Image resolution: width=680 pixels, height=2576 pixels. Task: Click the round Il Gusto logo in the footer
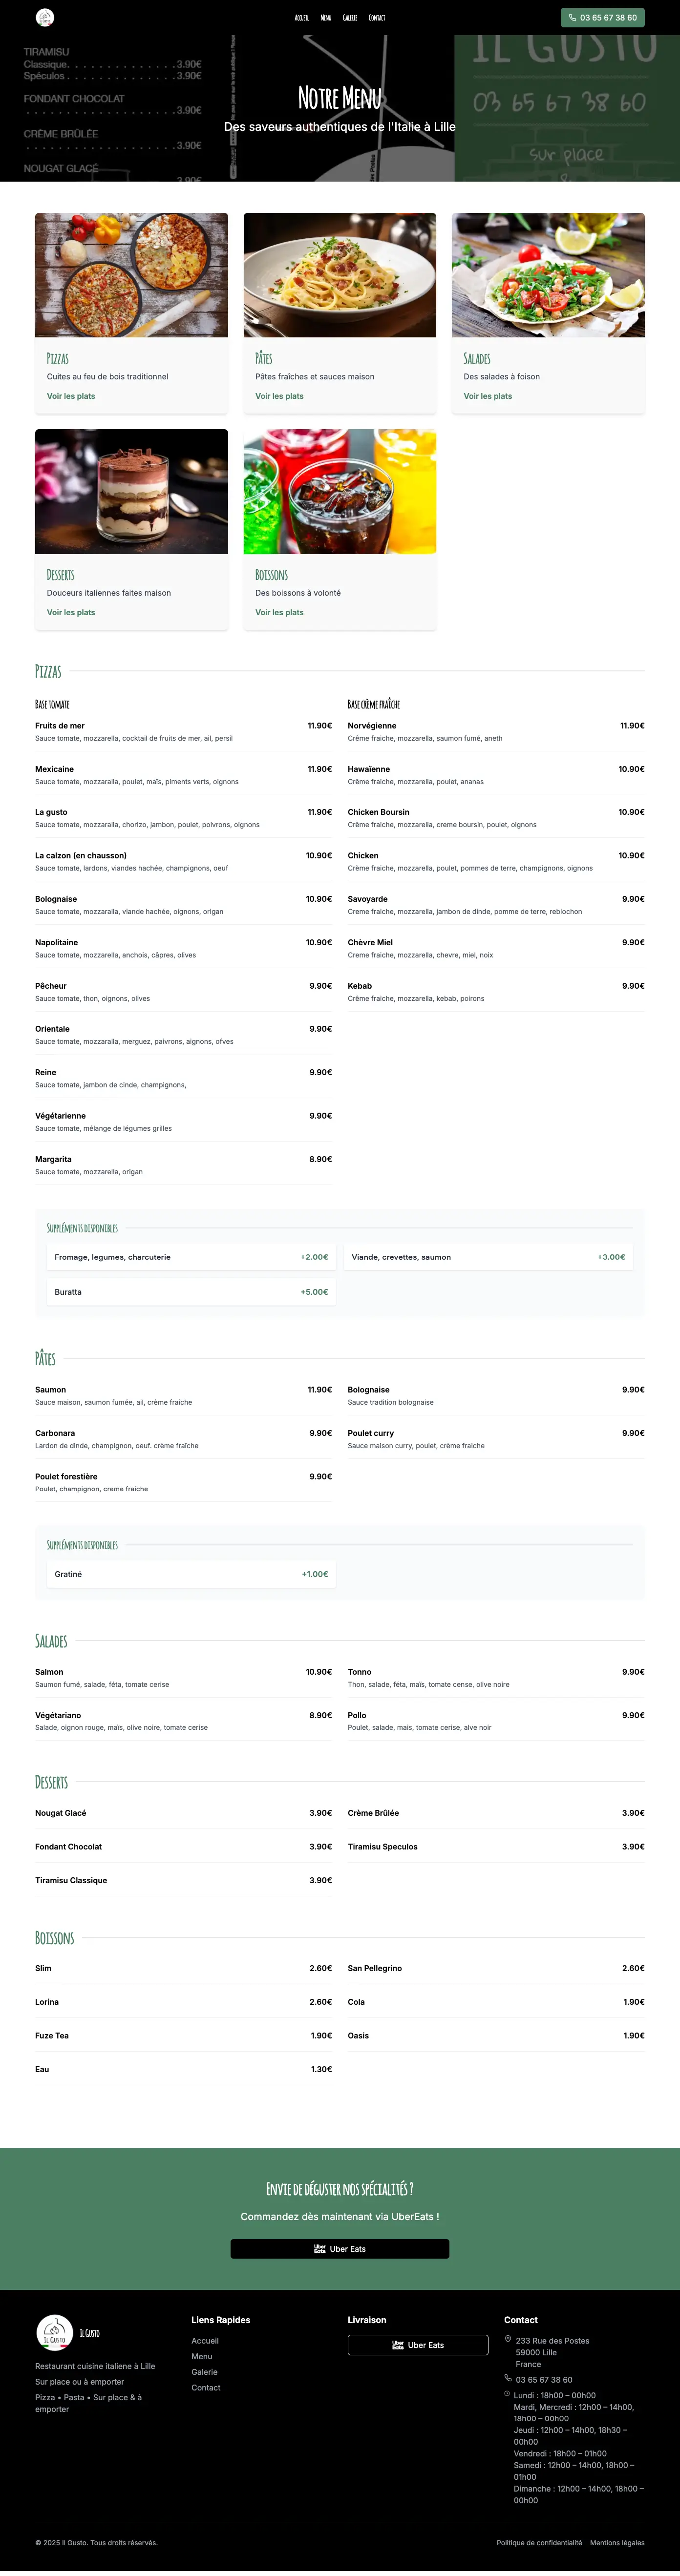click(x=54, y=2332)
